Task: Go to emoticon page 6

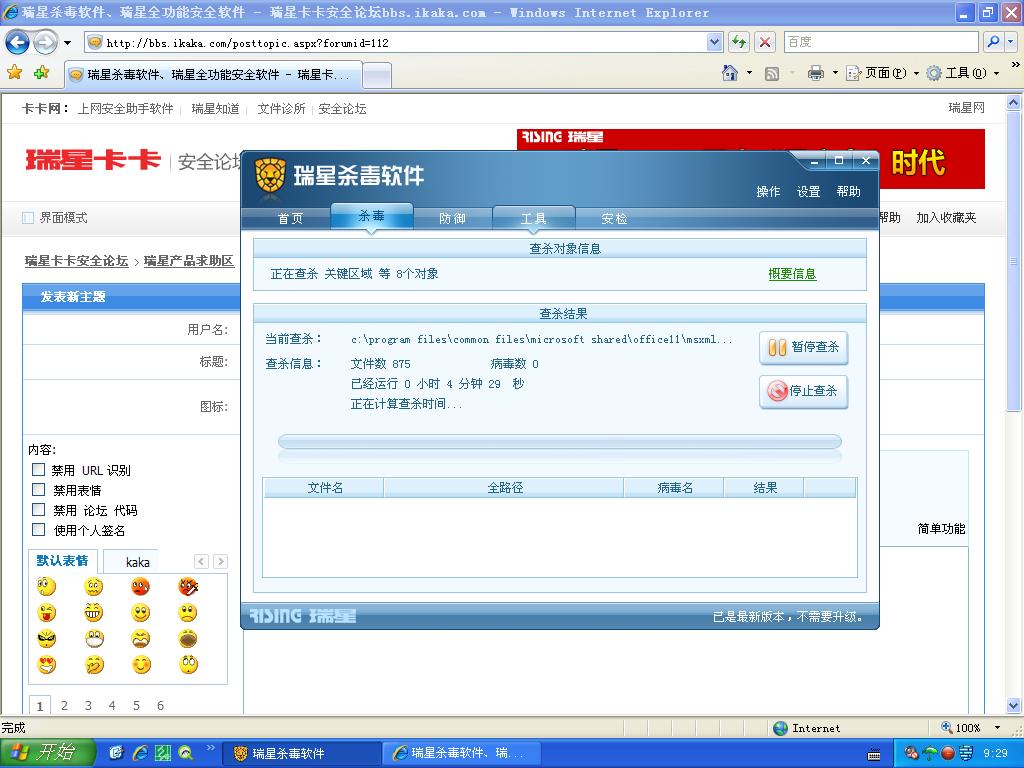Action: 160,705
